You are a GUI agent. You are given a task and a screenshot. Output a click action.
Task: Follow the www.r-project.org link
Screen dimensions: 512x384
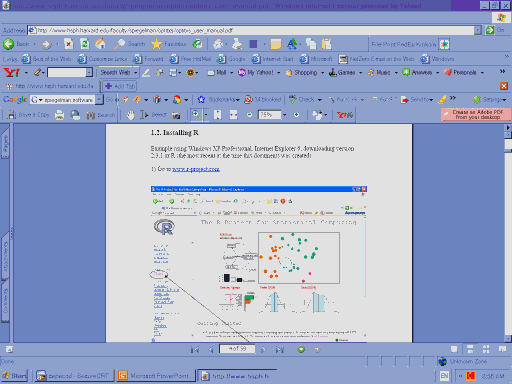click(196, 169)
